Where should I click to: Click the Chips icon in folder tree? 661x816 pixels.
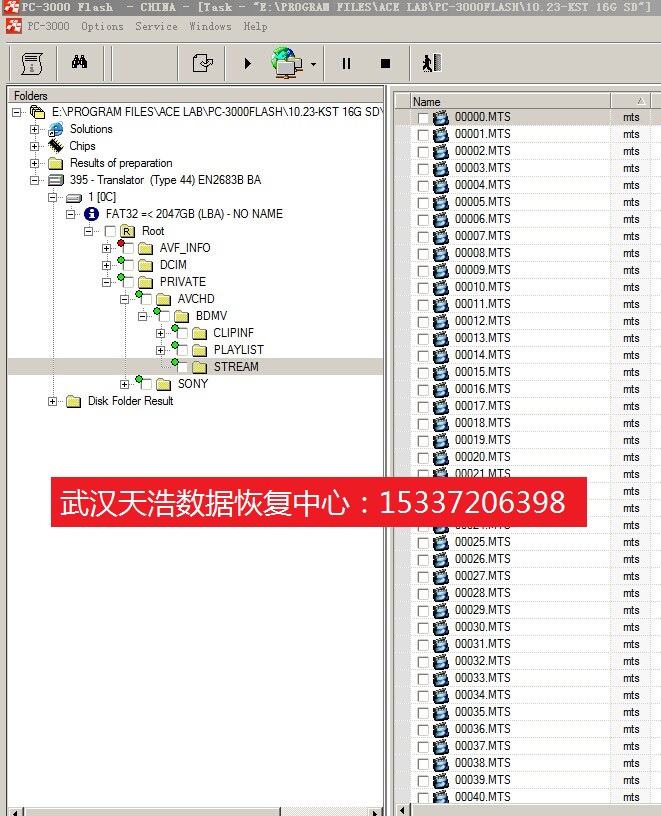tap(56, 146)
